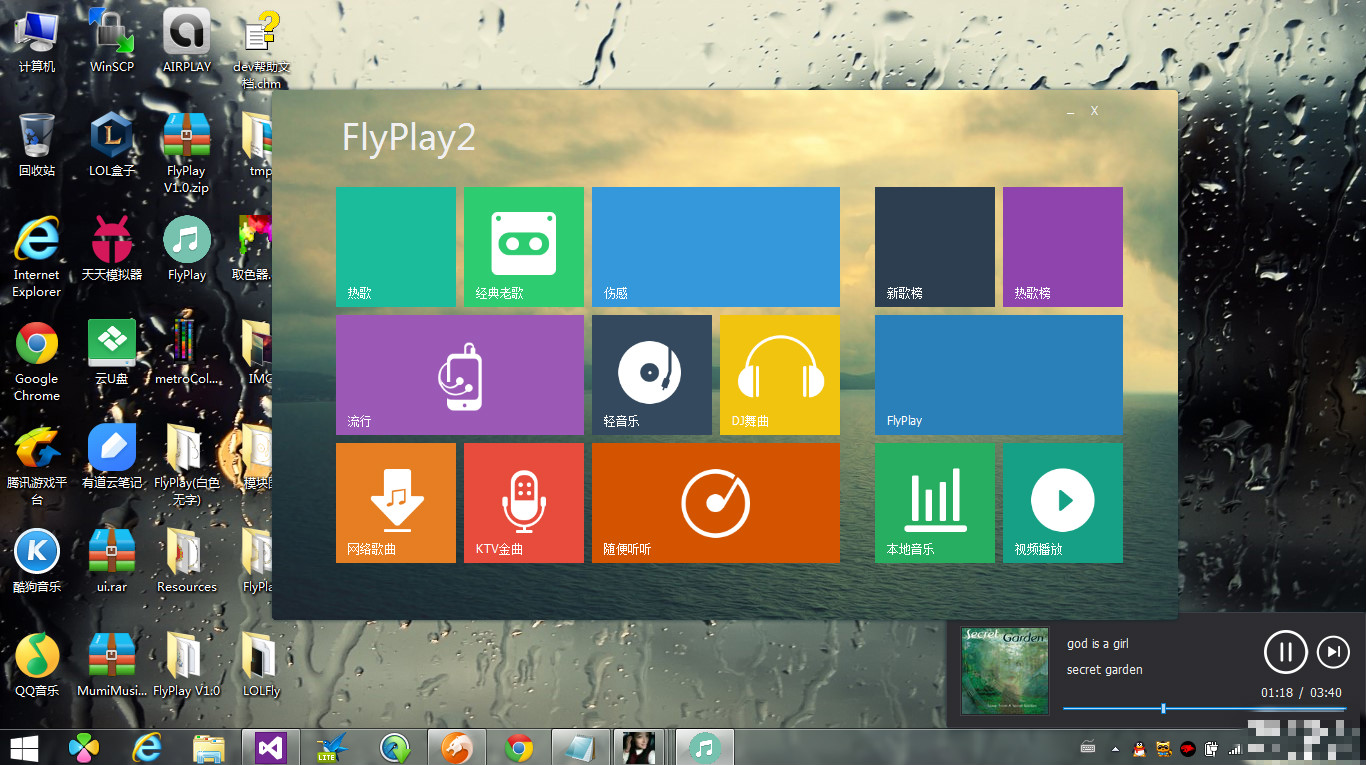
Task: Click the FlyPlay2 title text
Action: tap(408, 137)
